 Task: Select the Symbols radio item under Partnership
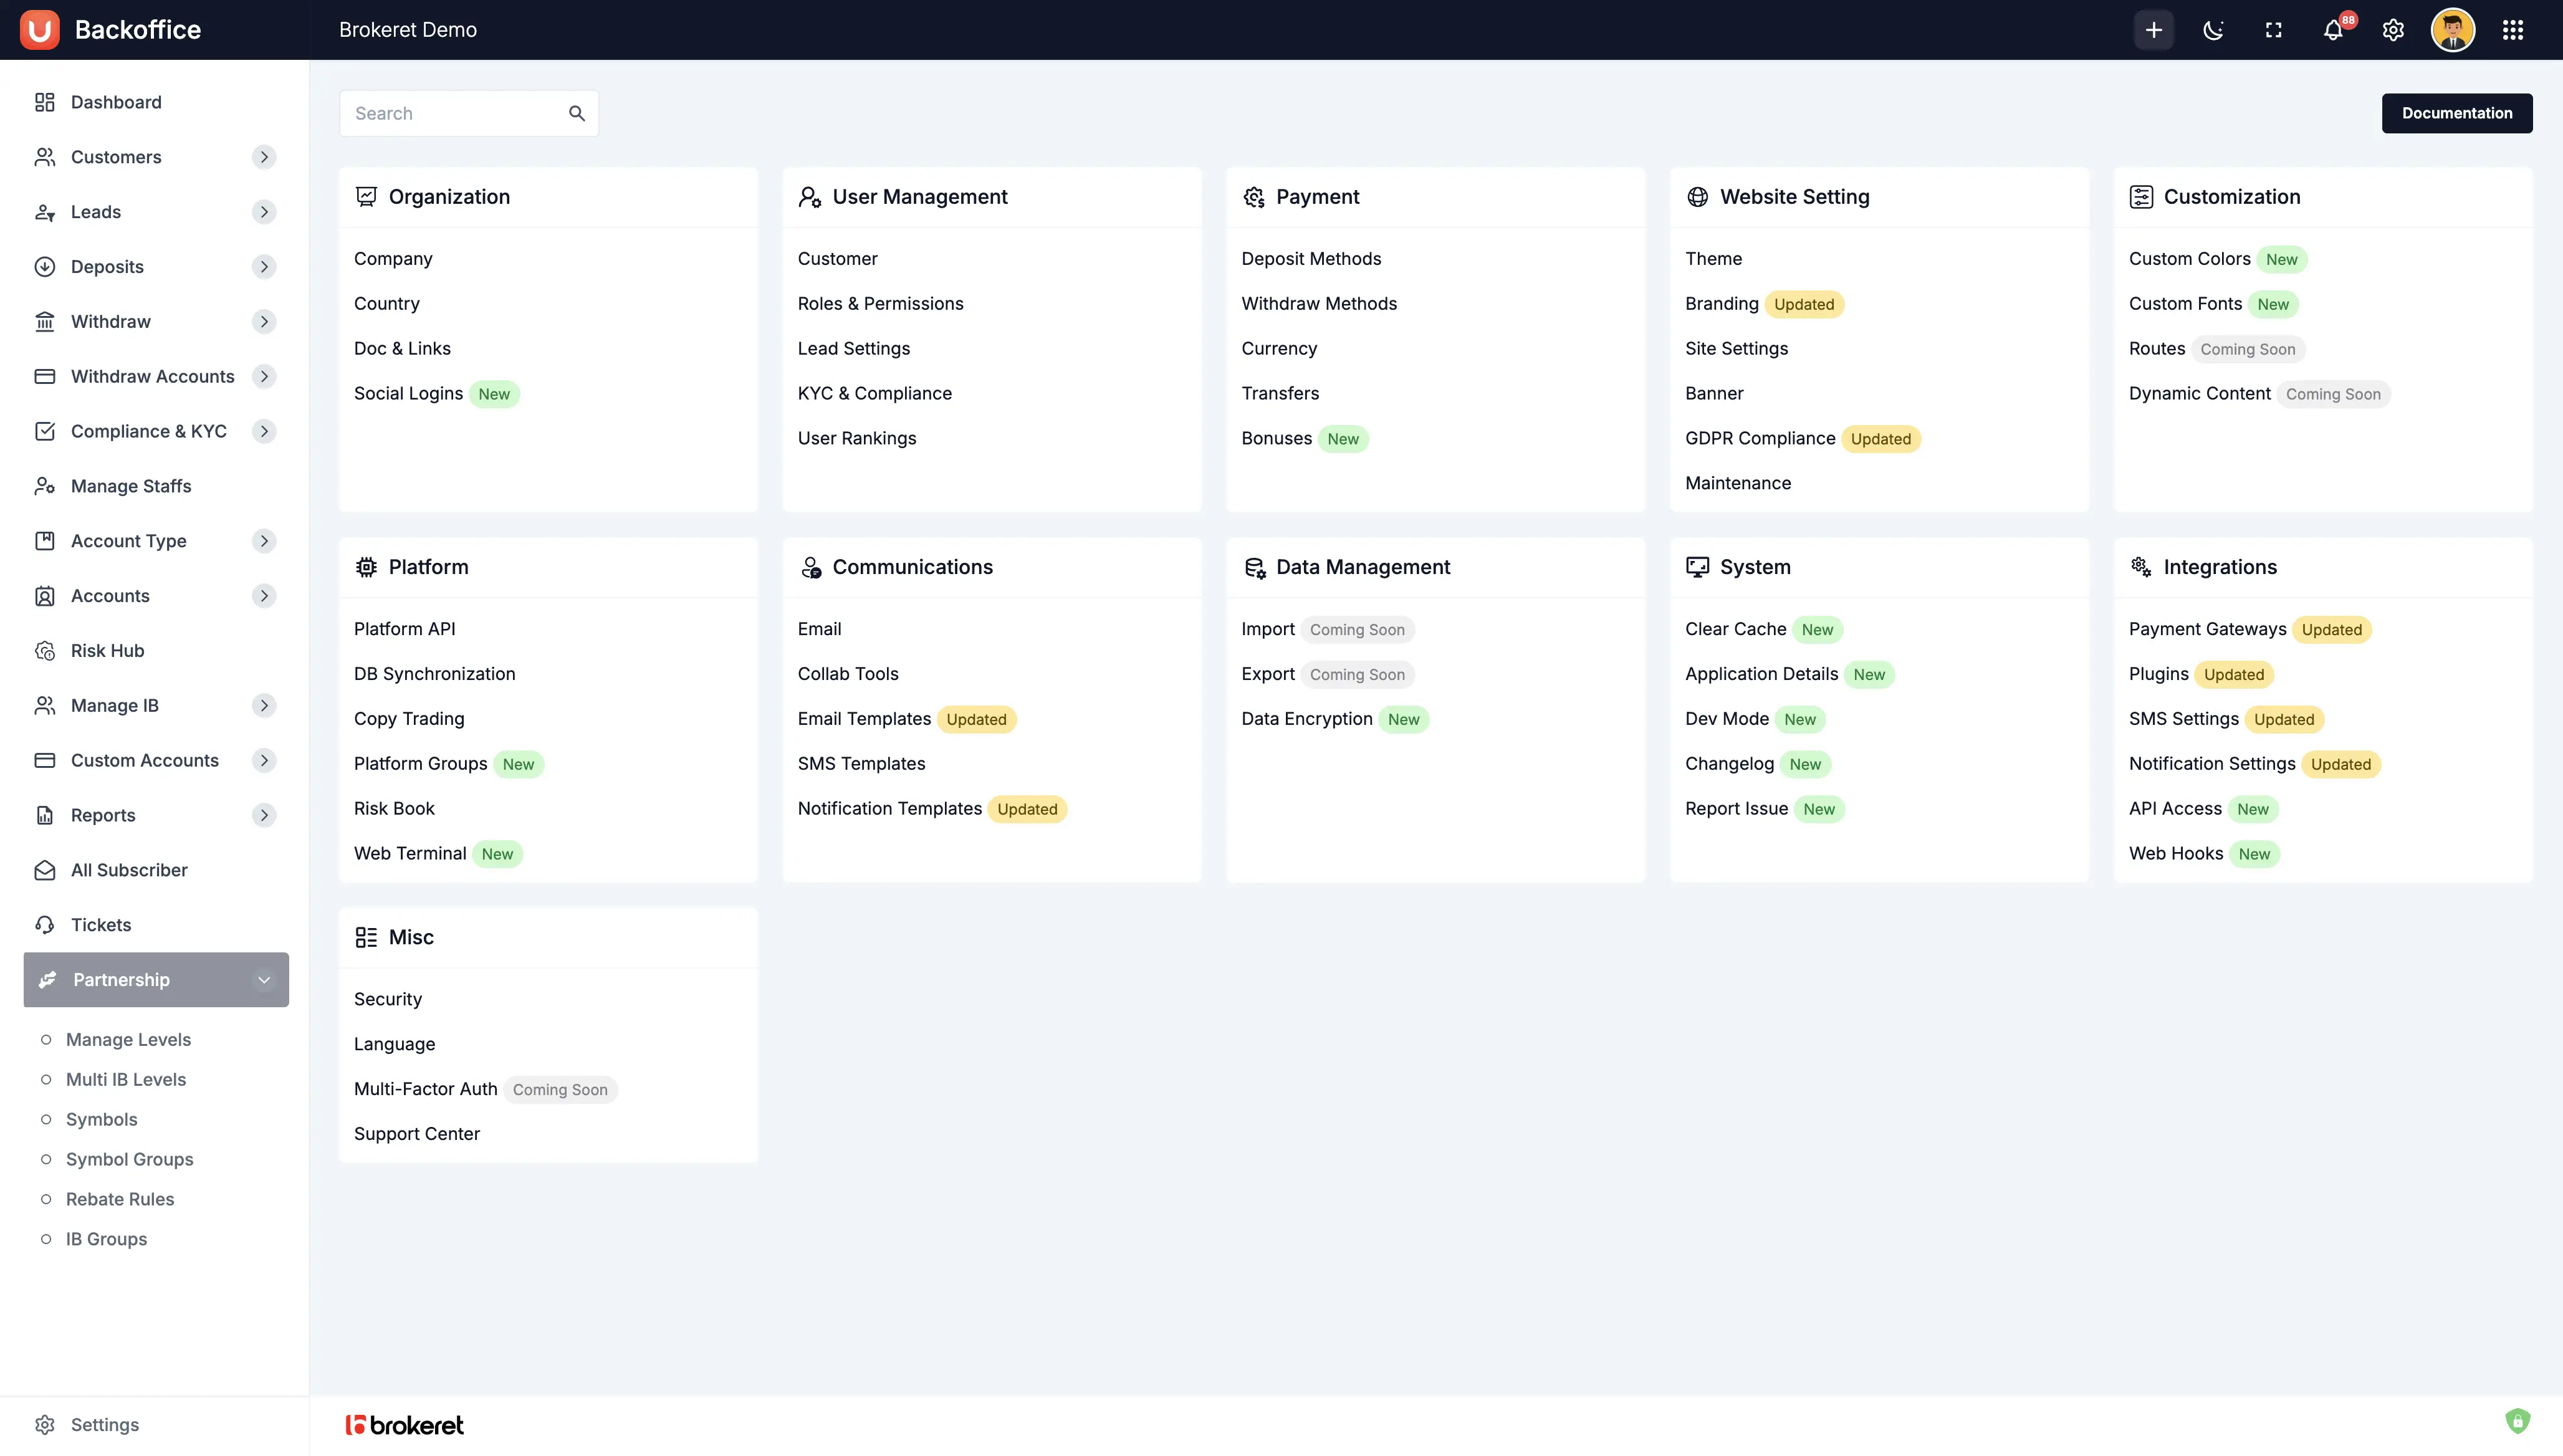coord(101,1119)
